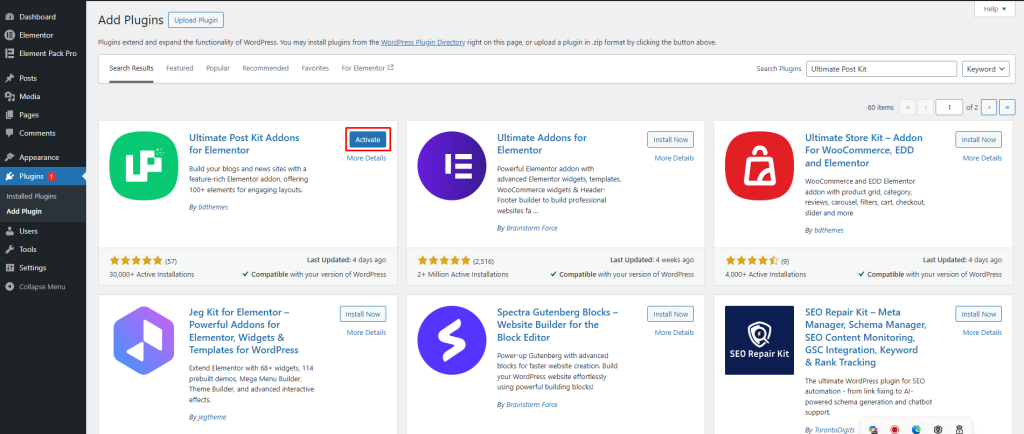The width and height of the screenshot is (1024, 434).
Task: Click the Copilot colorful tray icon
Action: pos(873,429)
